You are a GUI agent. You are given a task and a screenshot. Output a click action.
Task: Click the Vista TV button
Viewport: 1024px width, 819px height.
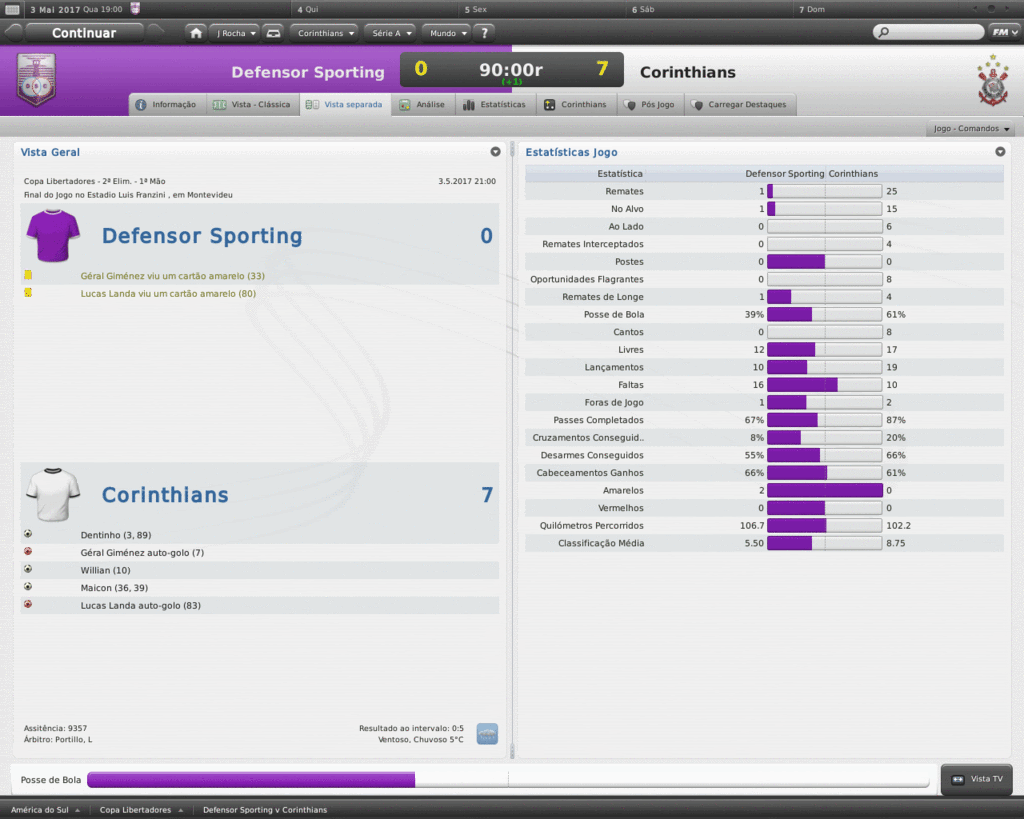977,779
